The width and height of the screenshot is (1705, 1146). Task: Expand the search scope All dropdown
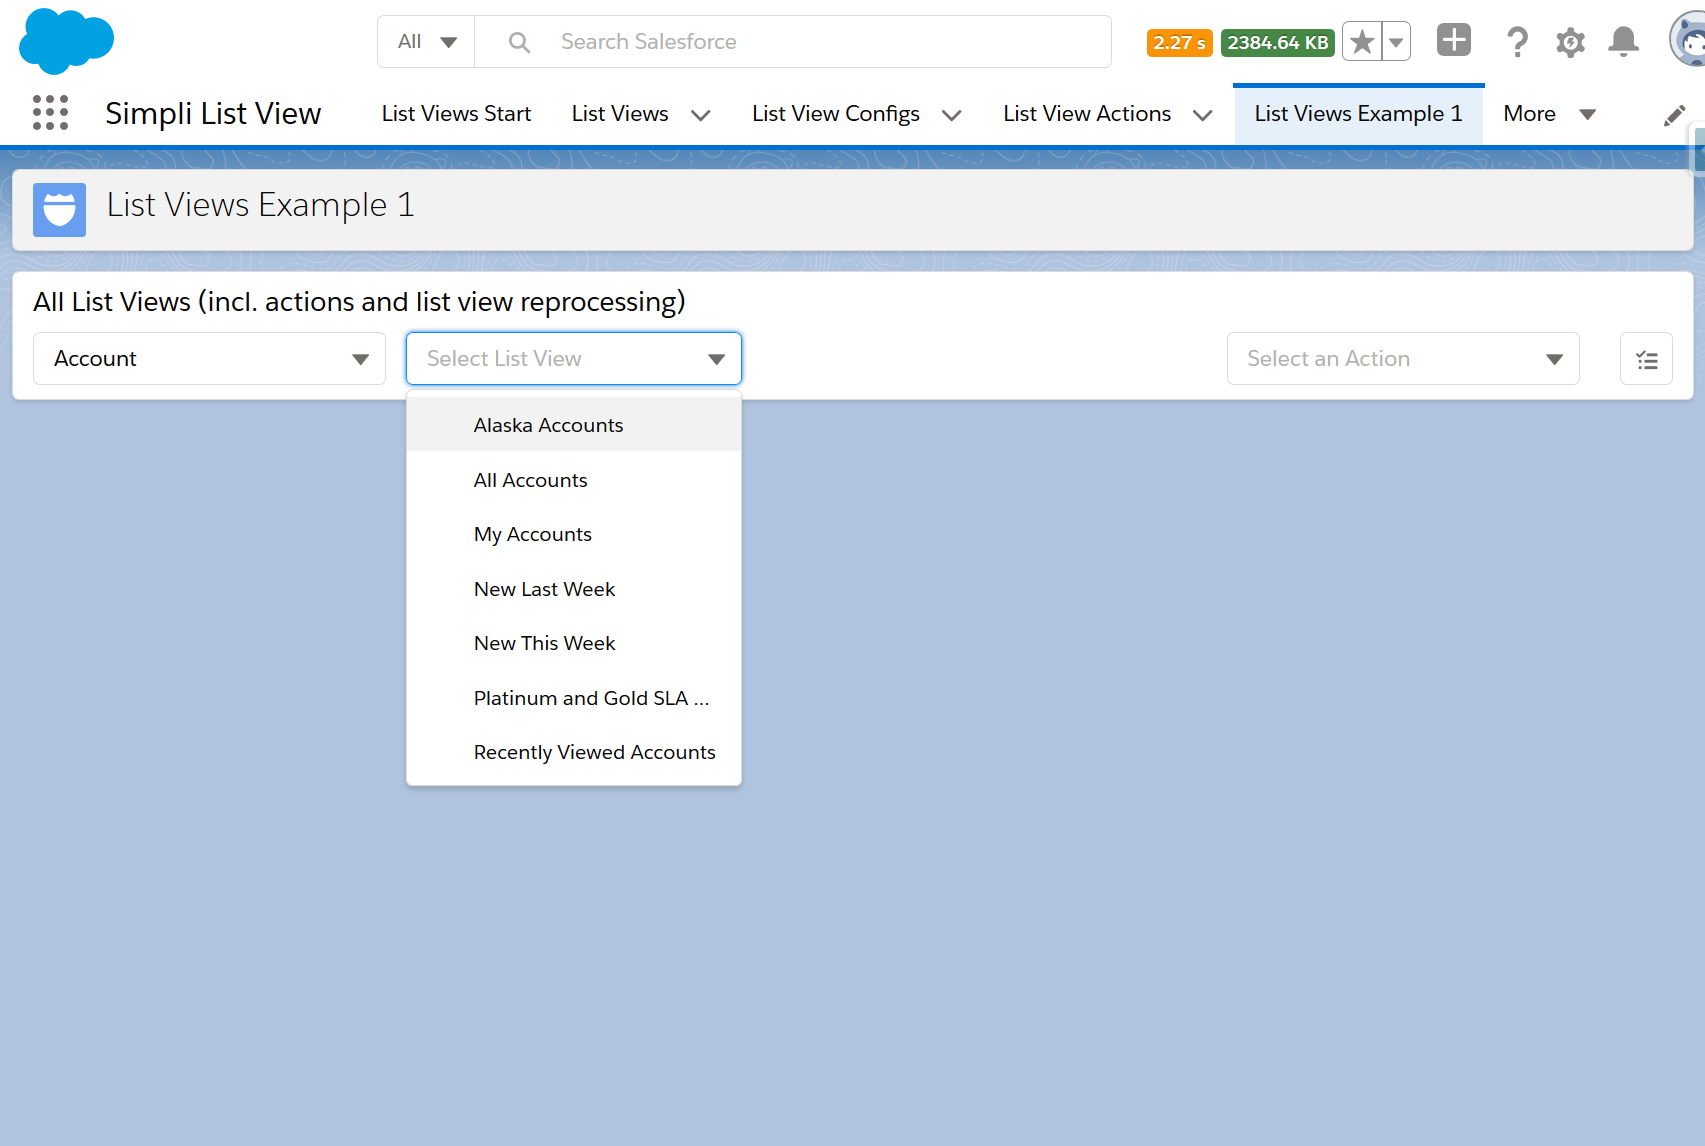[426, 42]
